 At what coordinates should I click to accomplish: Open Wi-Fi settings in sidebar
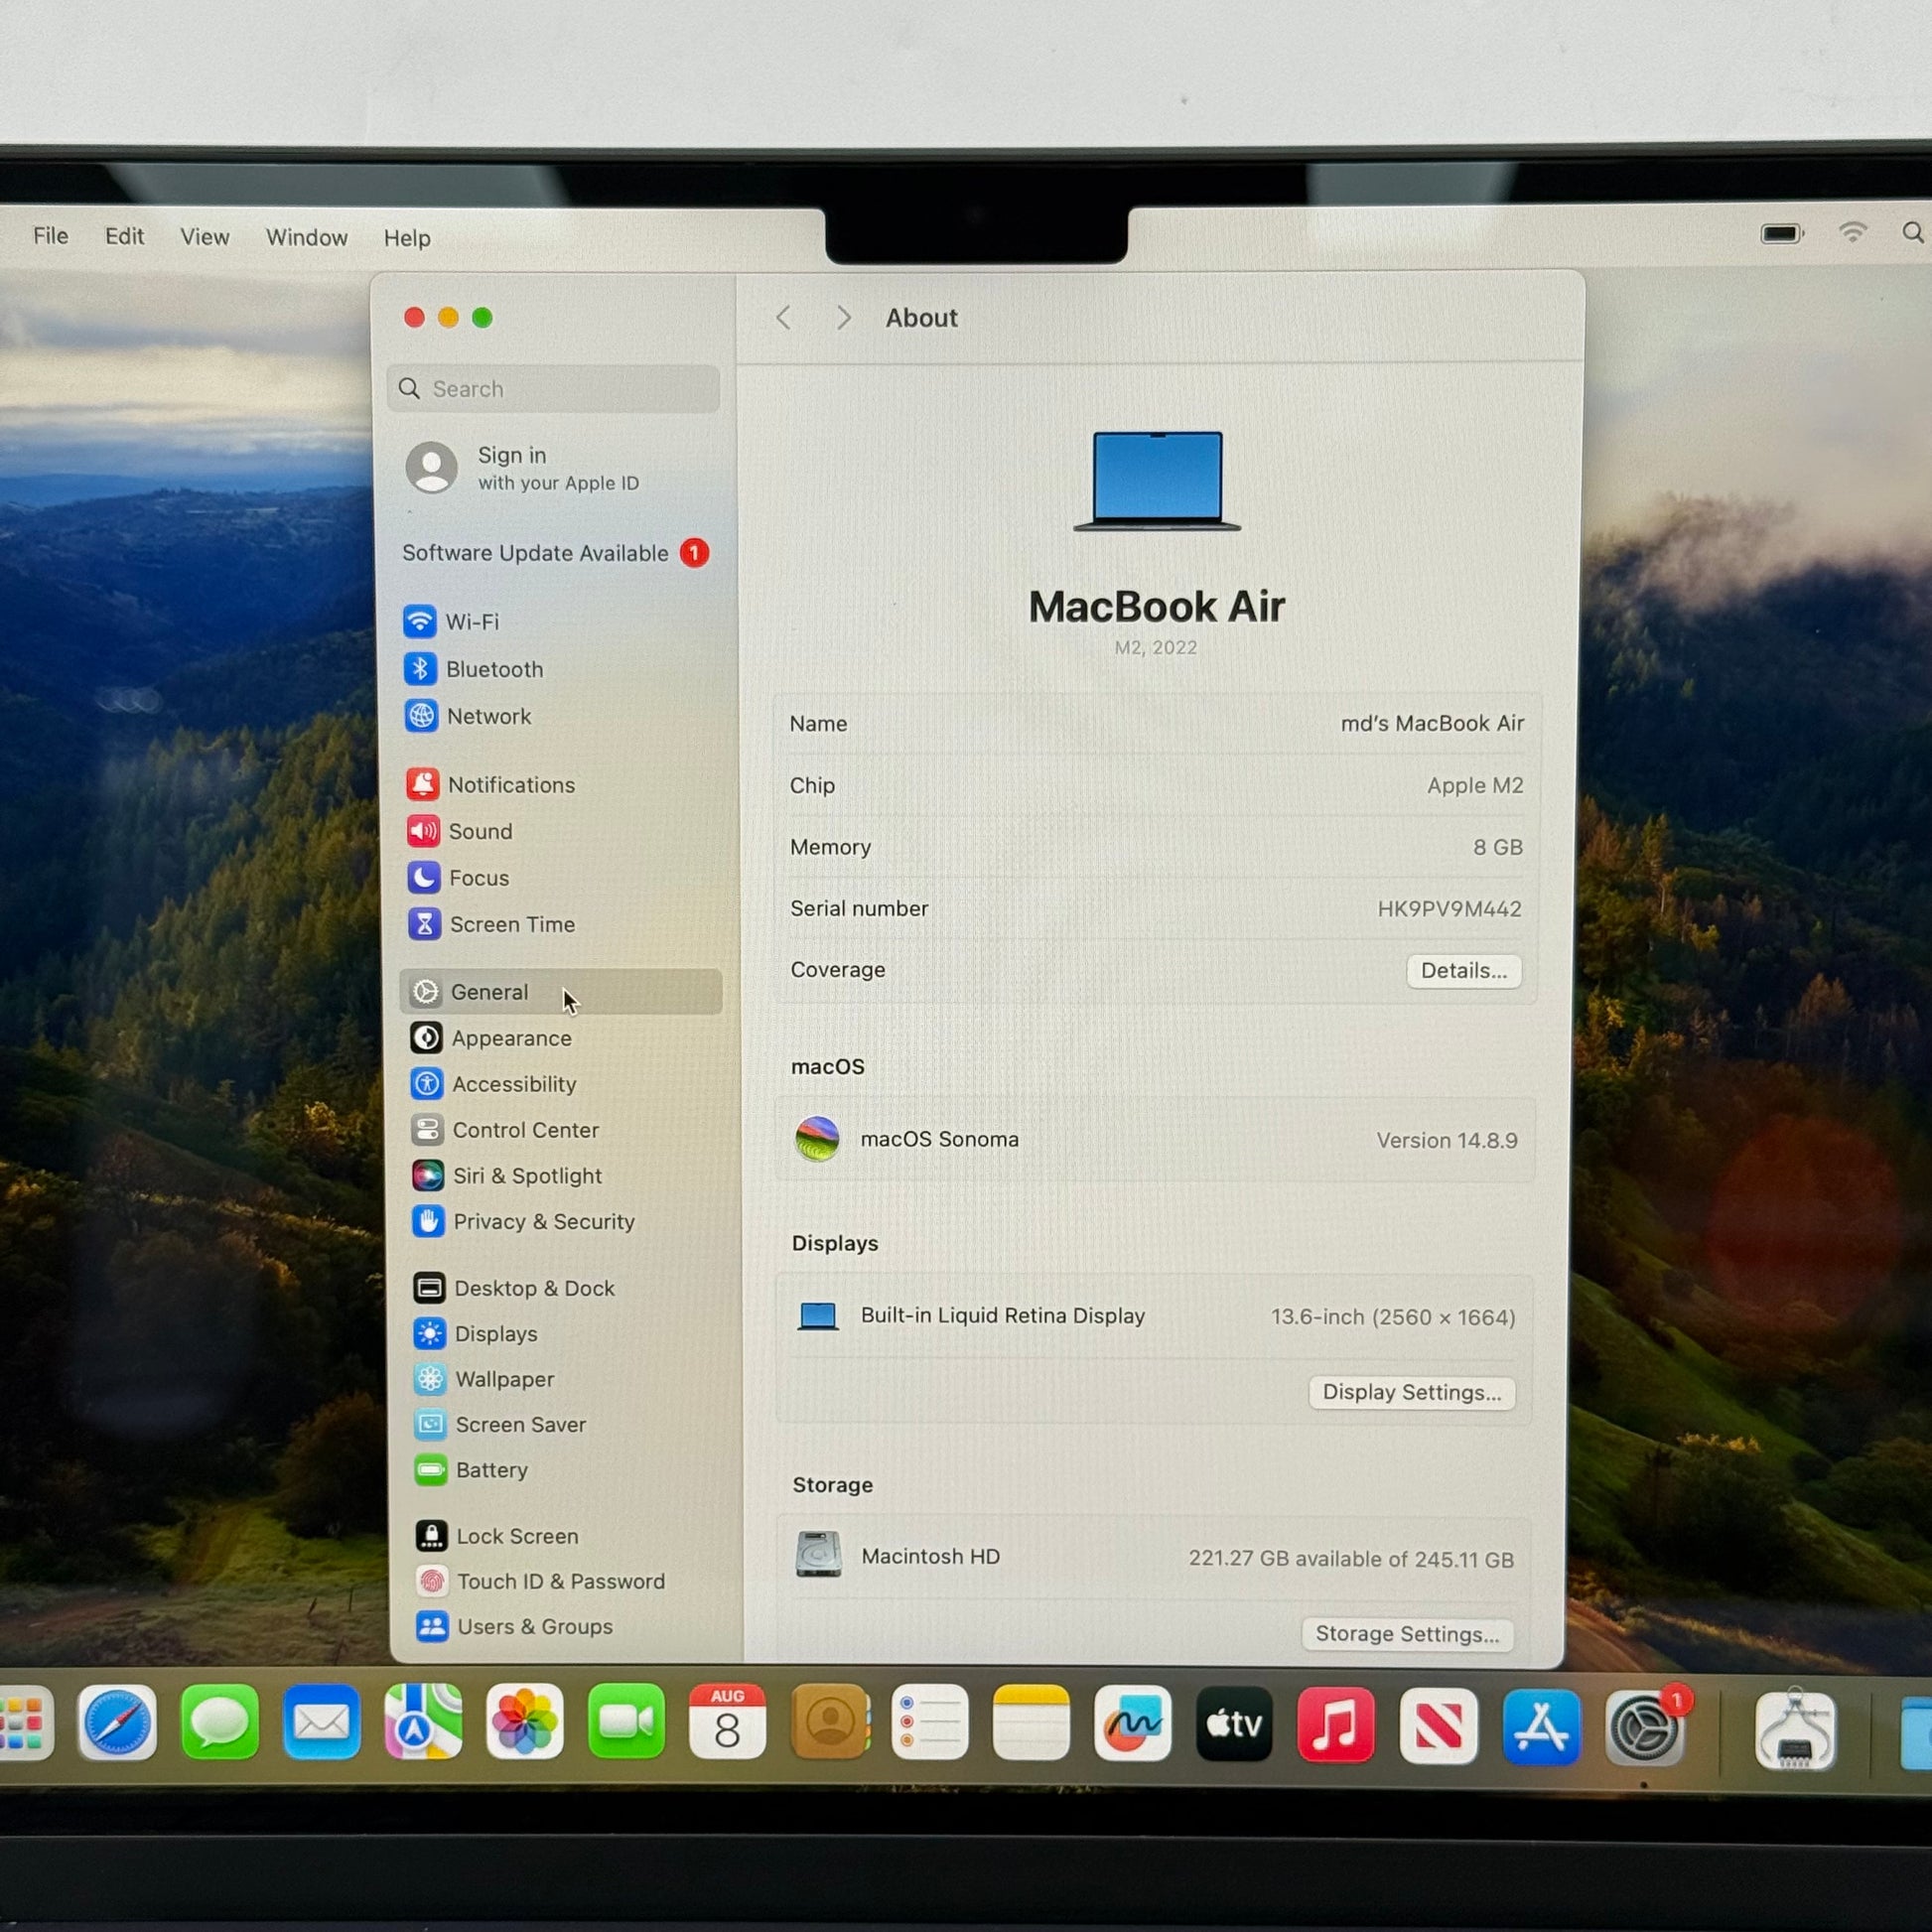pyautogui.click(x=452, y=622)
